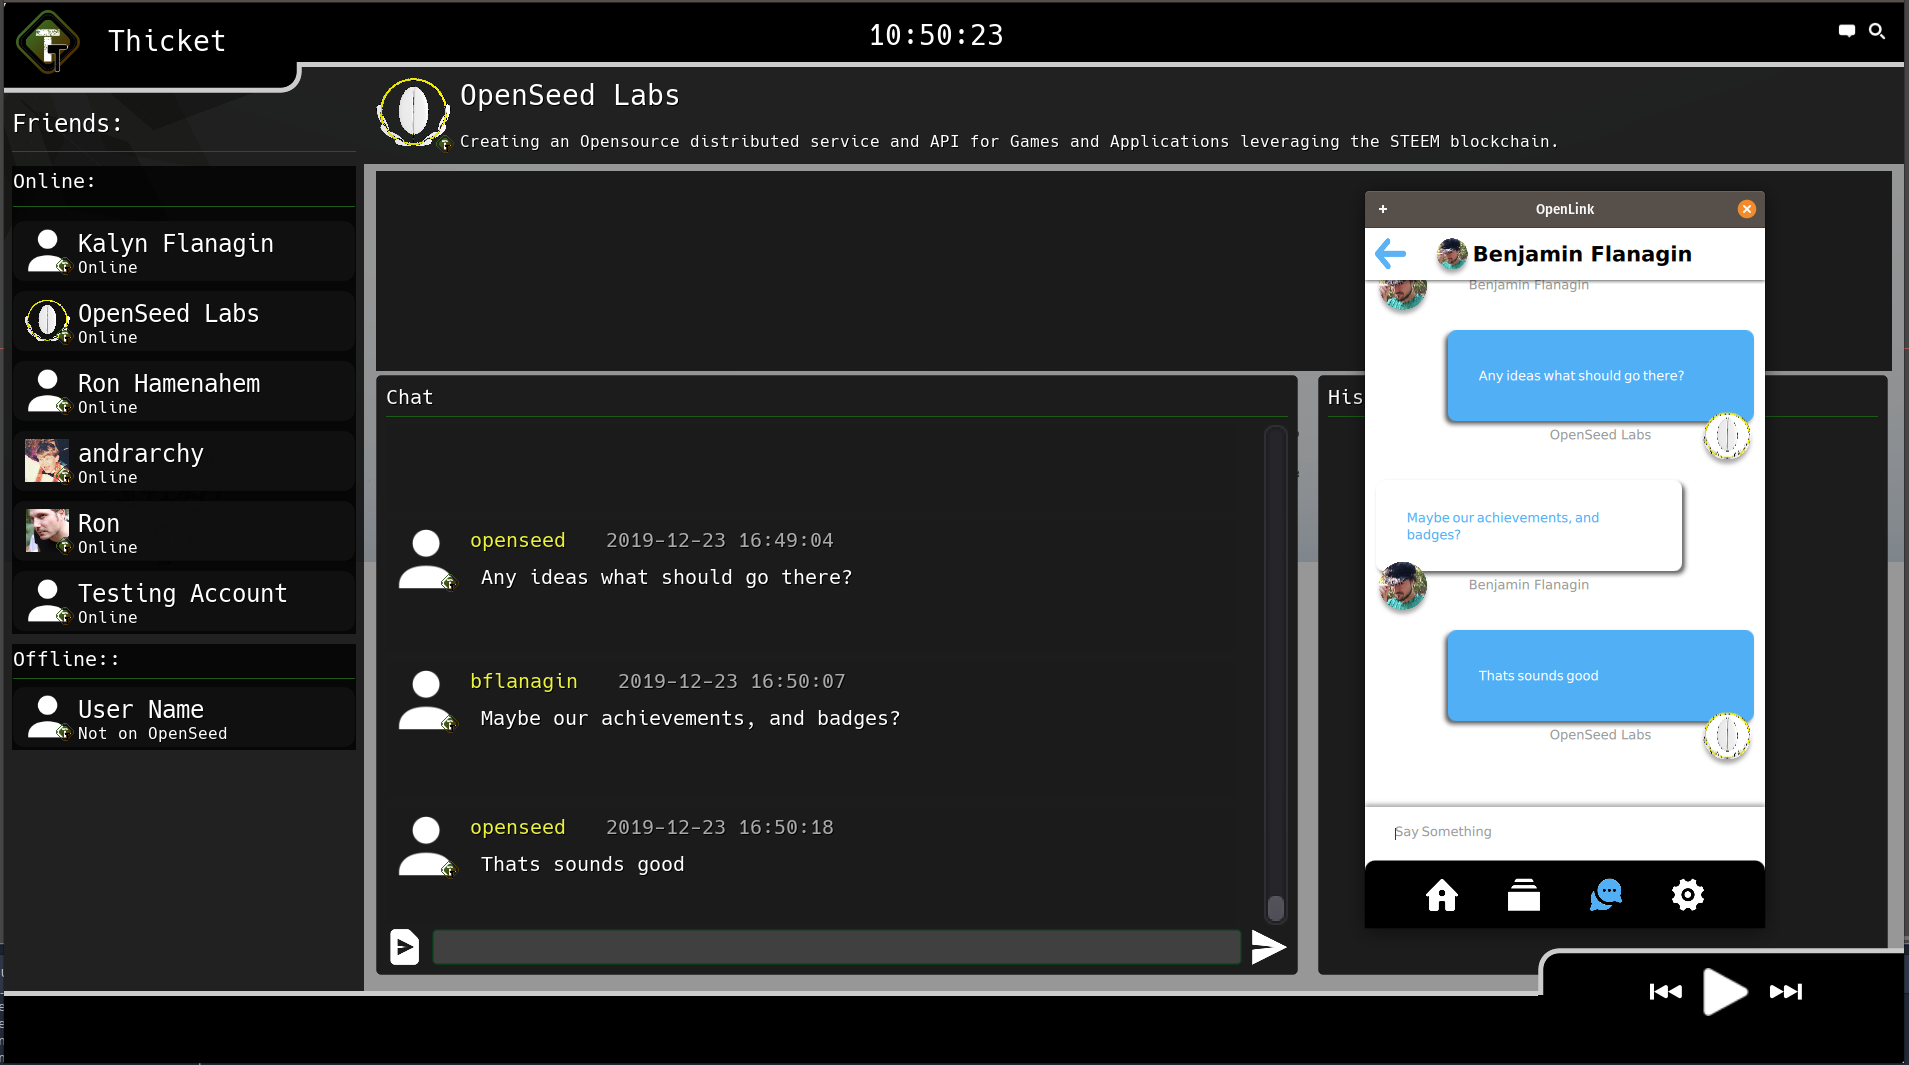Click the plus button in OpenLink title bar

(1383, 209)
